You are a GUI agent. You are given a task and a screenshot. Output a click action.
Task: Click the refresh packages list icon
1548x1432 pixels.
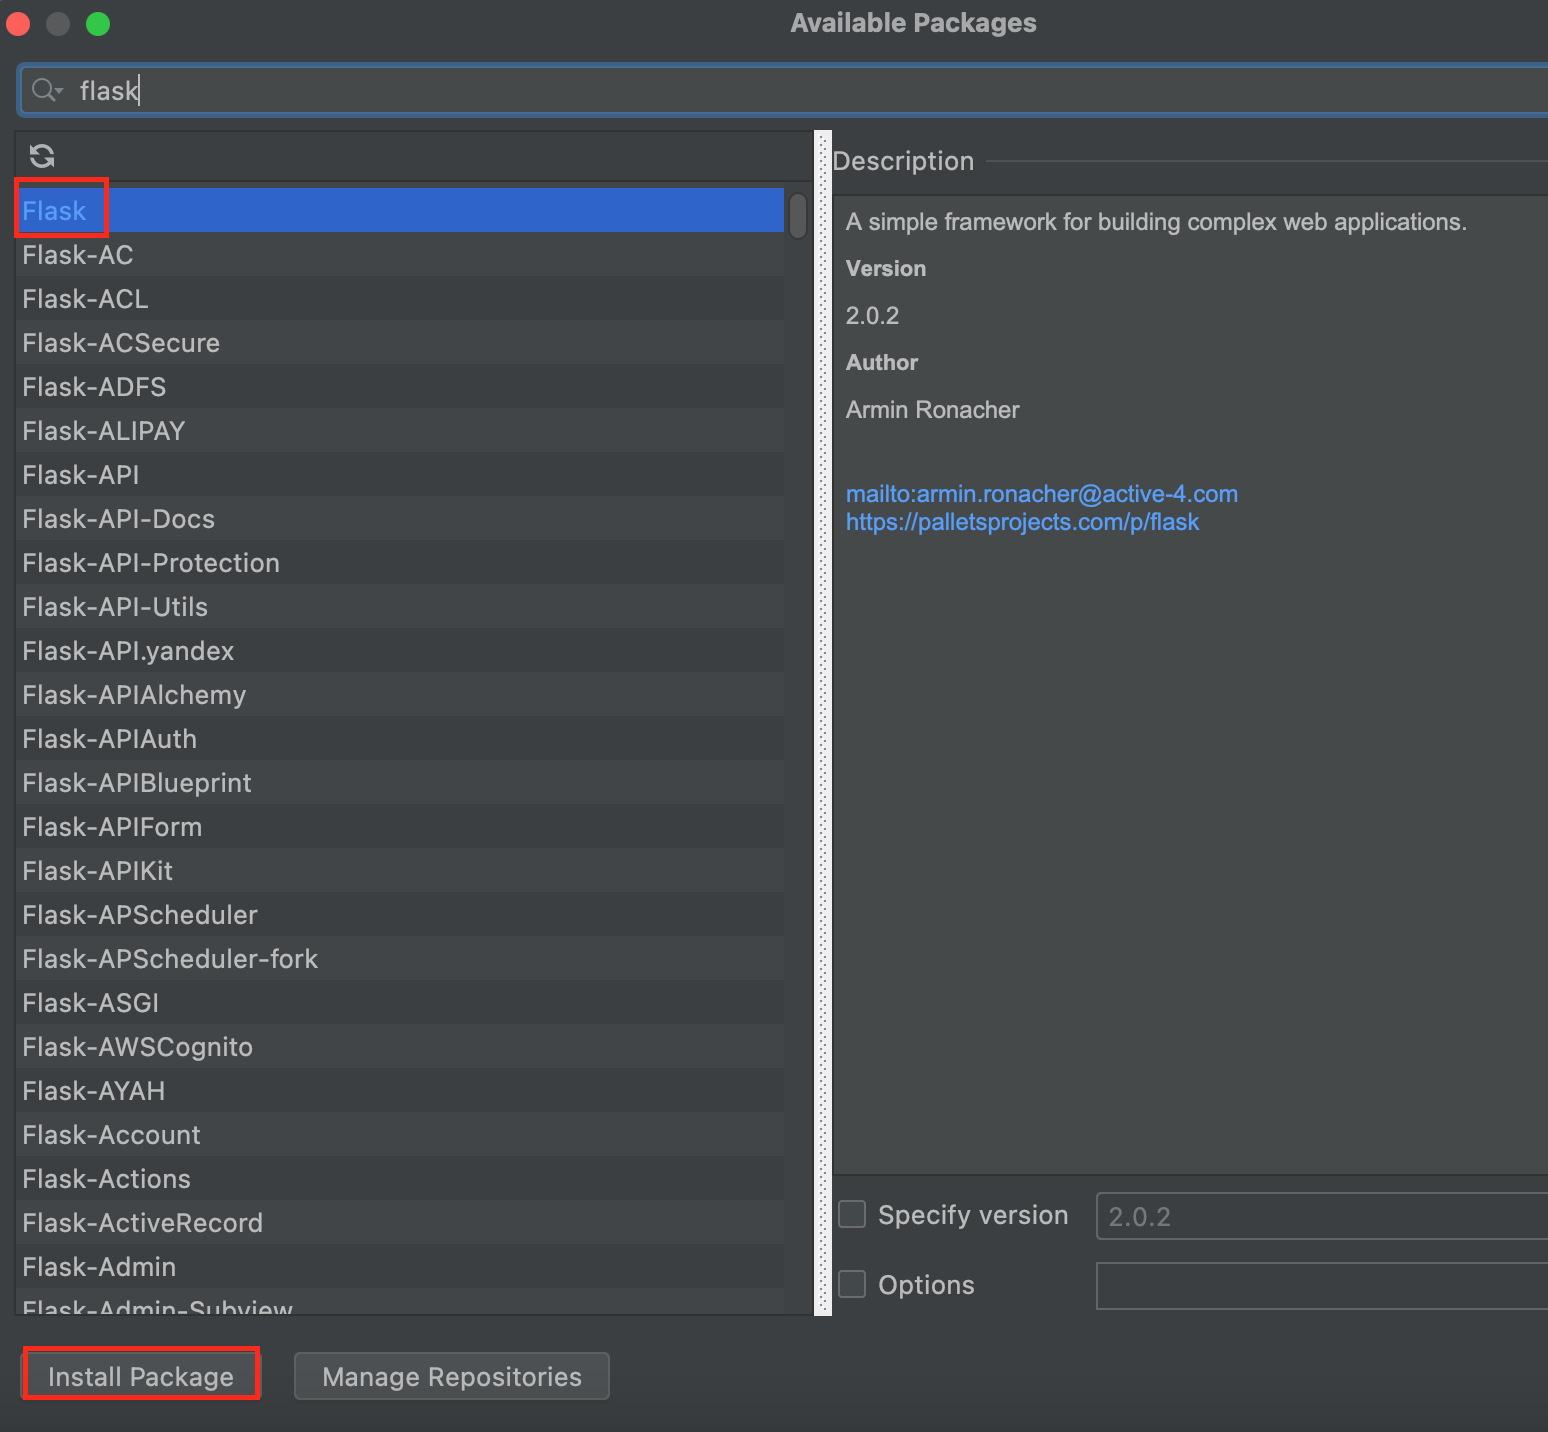(x=42, y=156)
